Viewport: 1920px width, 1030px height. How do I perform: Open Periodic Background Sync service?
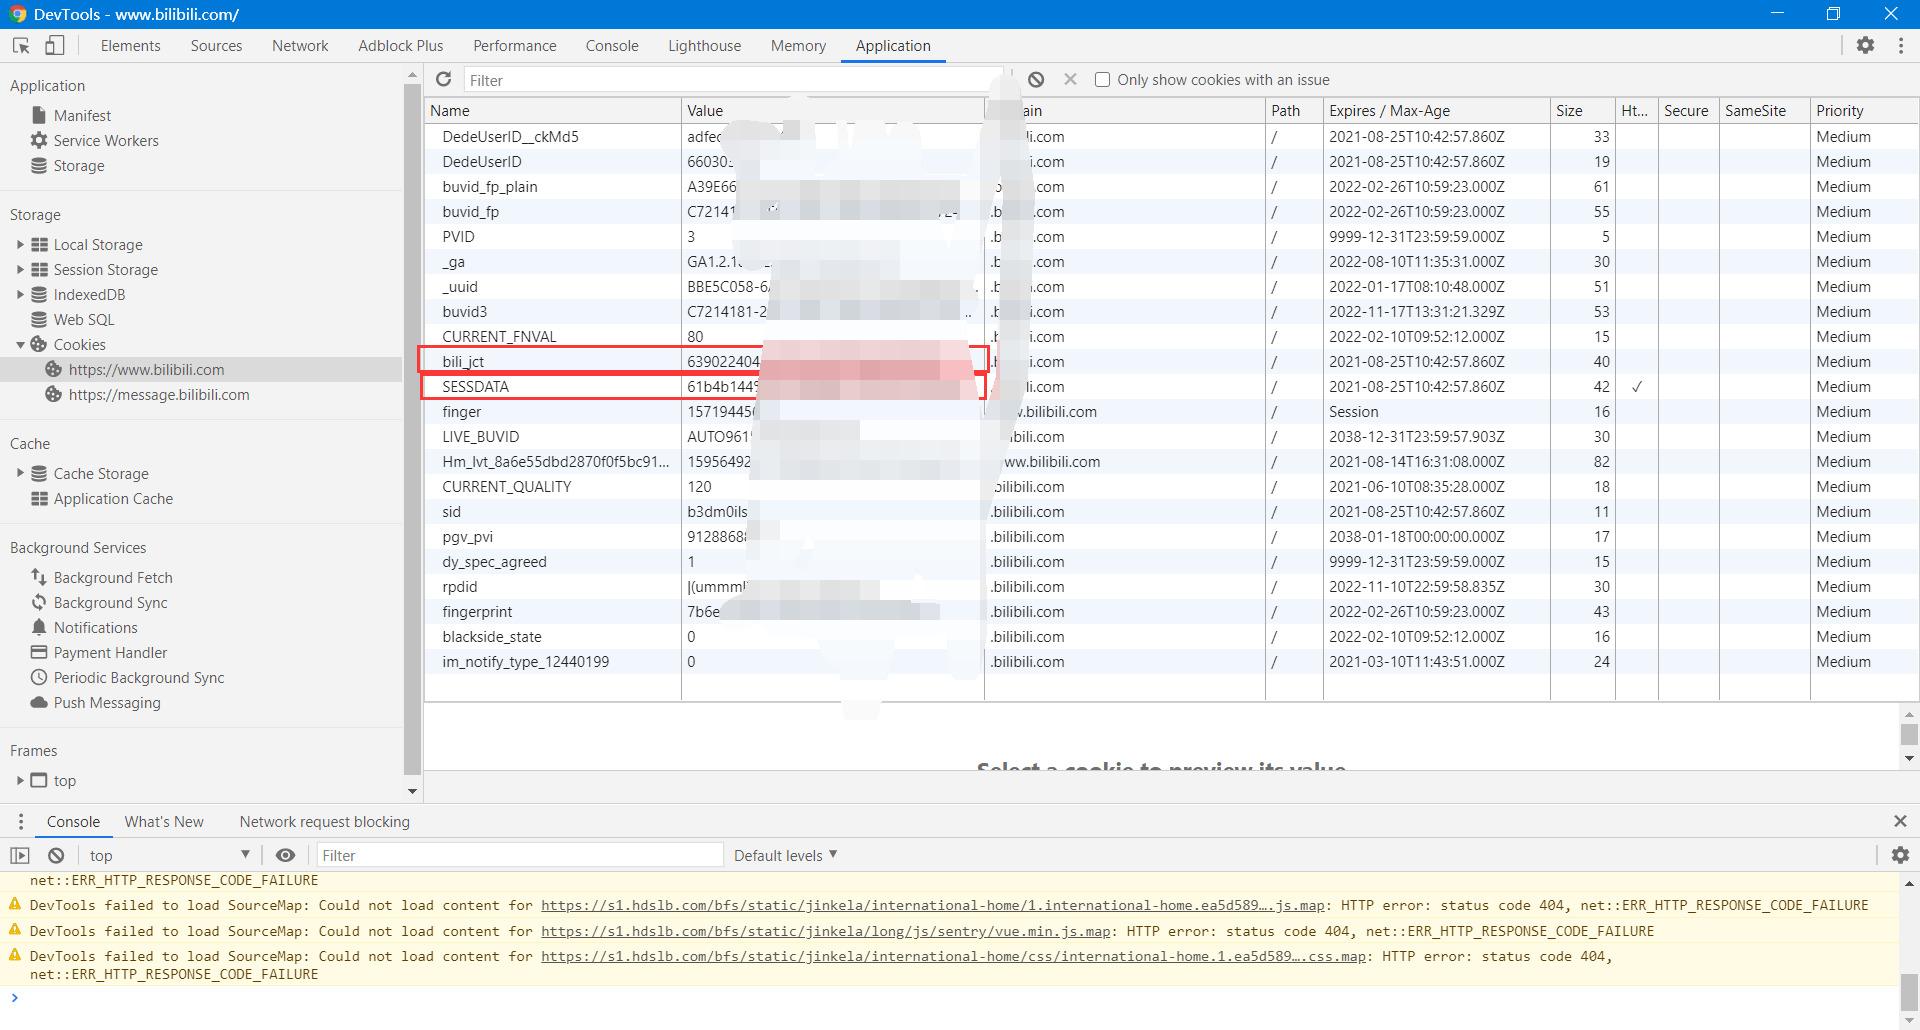tap(139, 677)
